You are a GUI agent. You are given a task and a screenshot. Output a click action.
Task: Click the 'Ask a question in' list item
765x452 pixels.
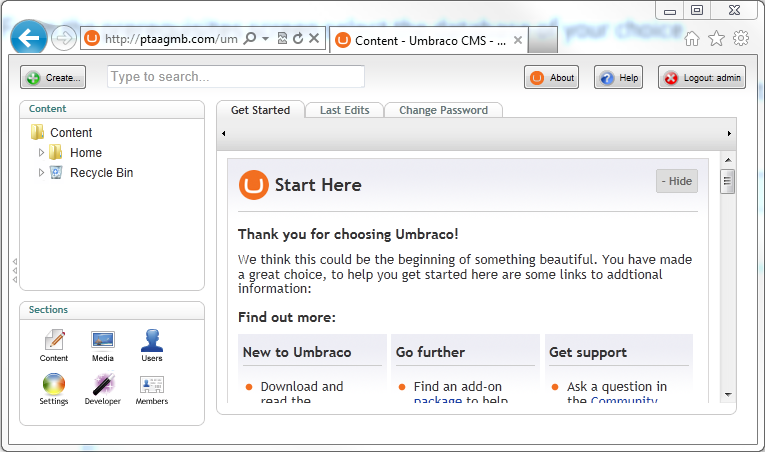[x=617, y=387]
